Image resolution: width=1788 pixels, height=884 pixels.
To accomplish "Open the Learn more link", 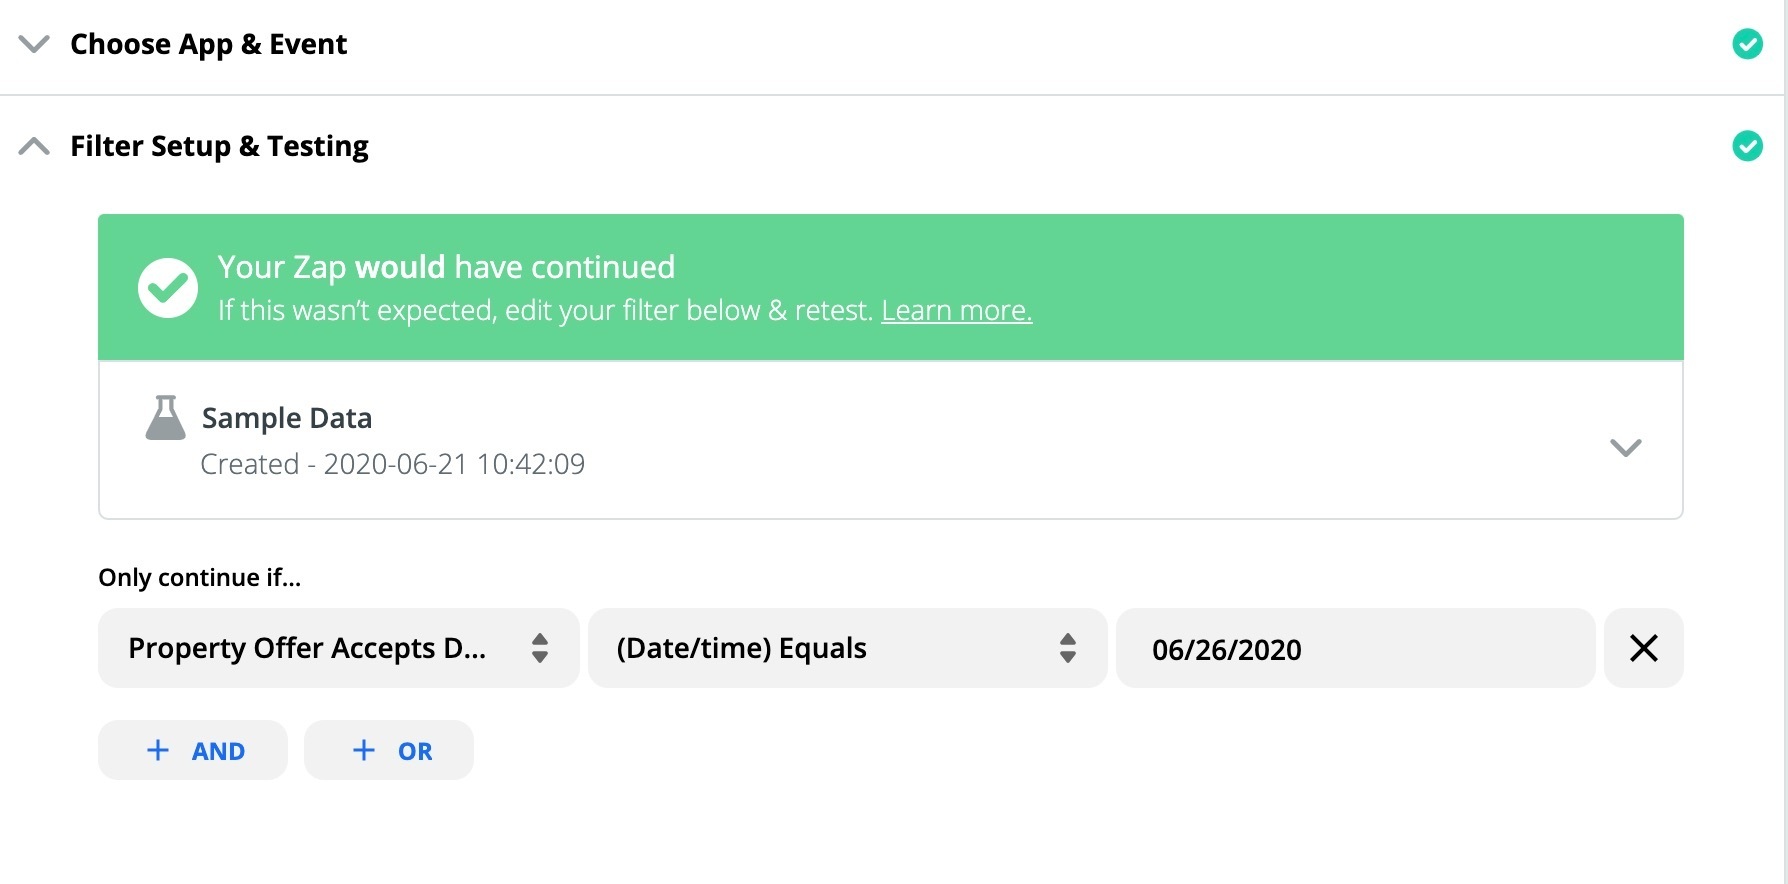I will coord(956,310).
